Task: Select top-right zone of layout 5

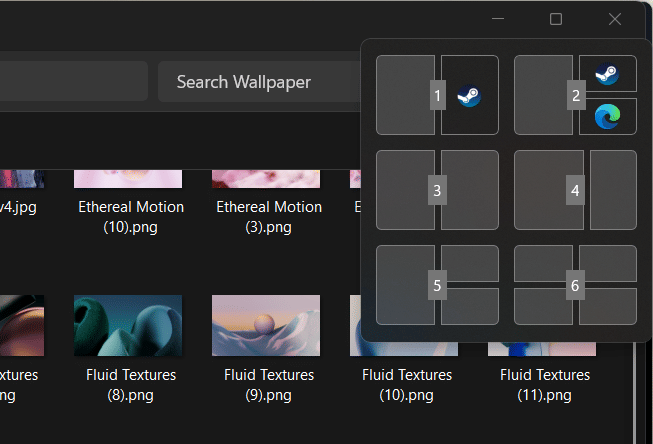Action: 470,263
